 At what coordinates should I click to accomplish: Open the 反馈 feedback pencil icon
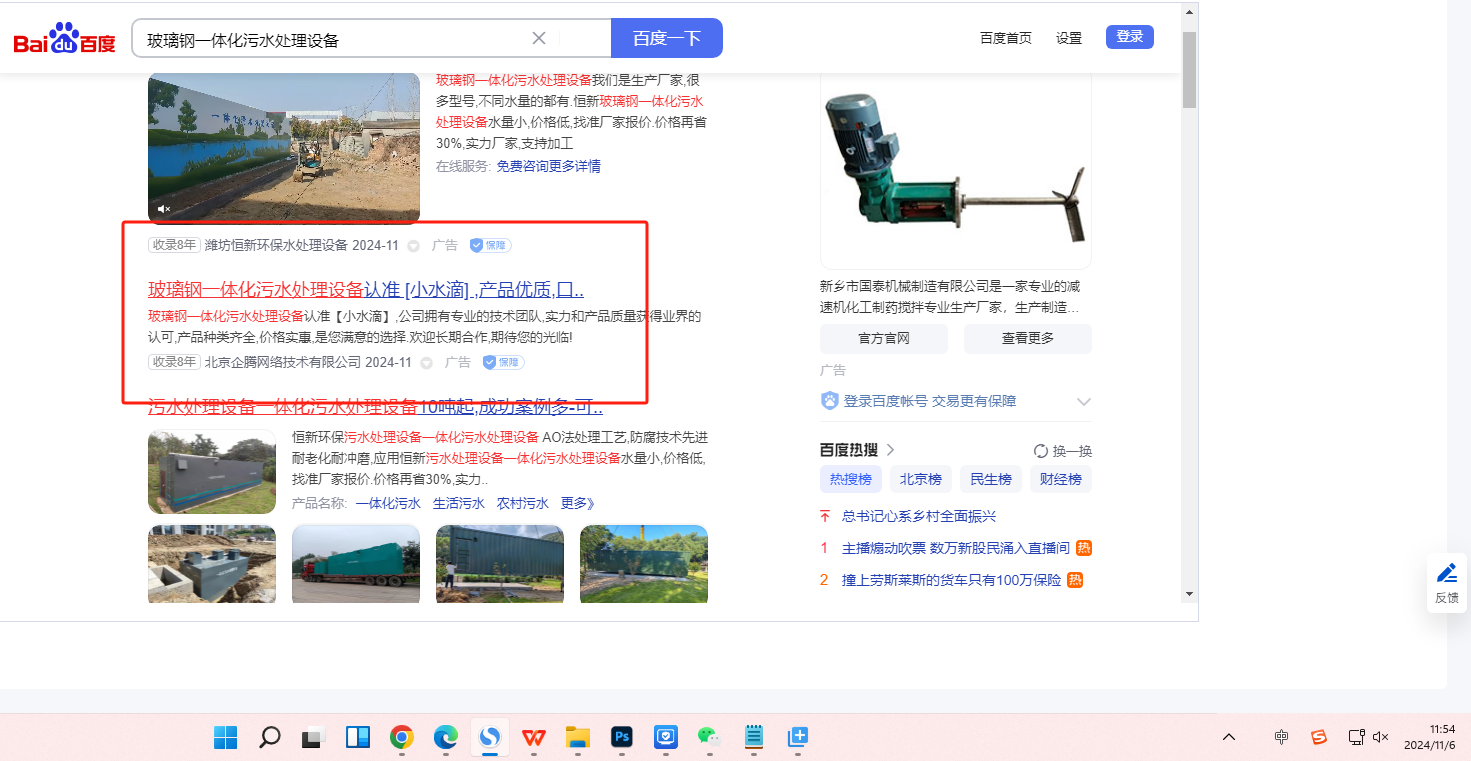(1446, 573)
